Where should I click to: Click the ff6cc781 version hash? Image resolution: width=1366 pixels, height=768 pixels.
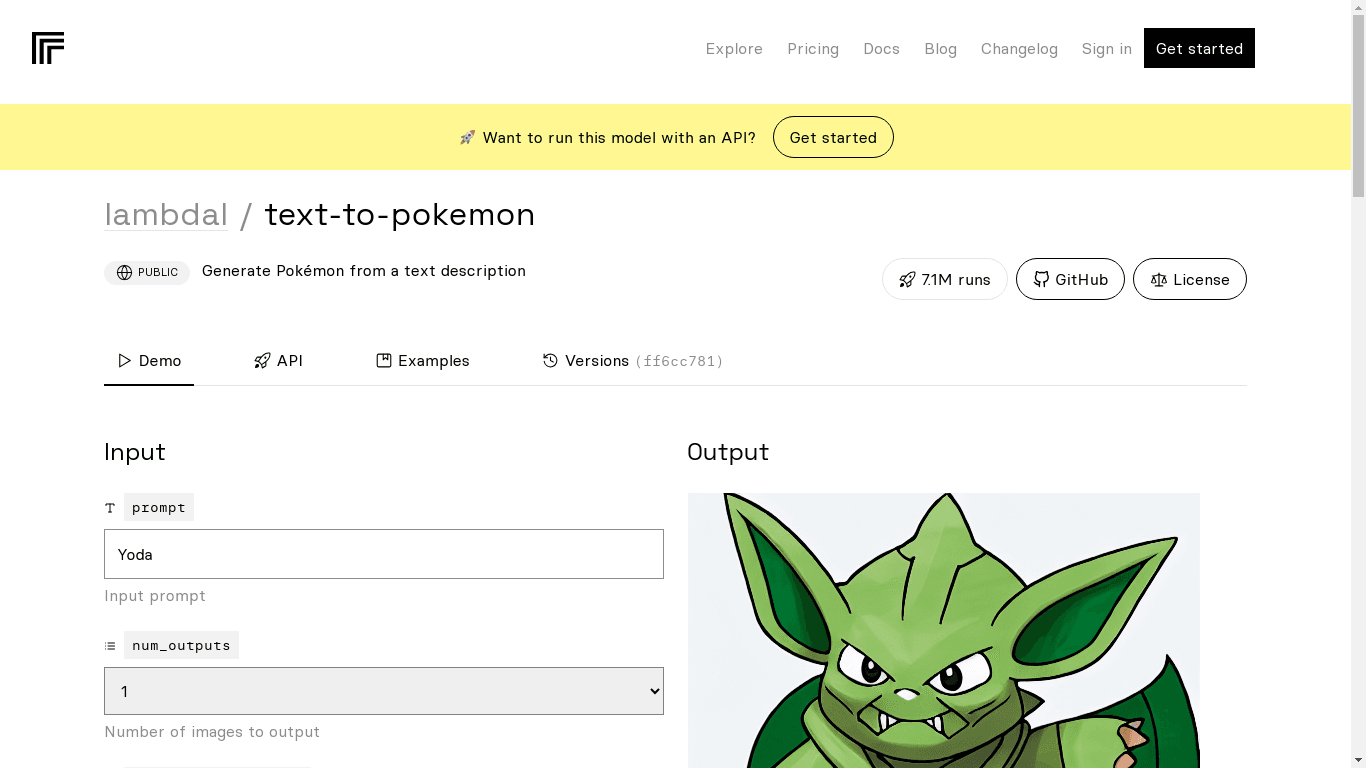click(x=679, y=361)
